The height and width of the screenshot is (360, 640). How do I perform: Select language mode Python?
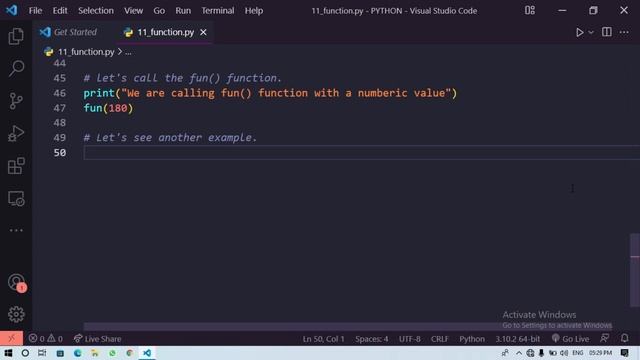coord(472,339)
